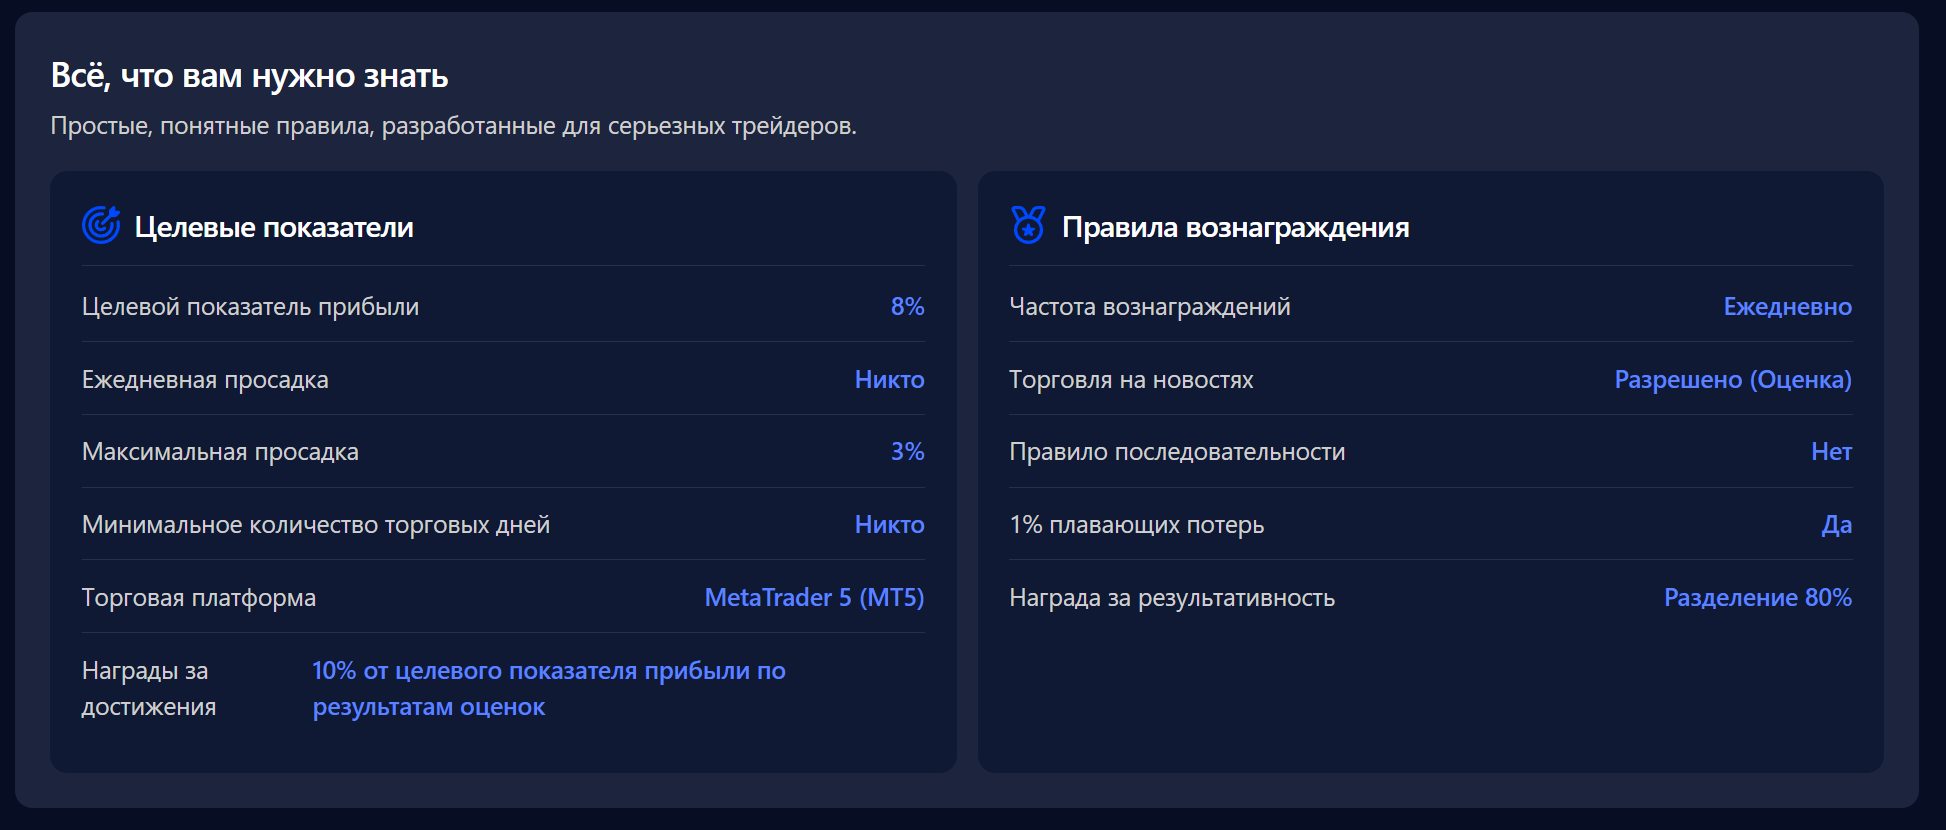Click Минимальное количество торговых дней label
This screenshot has height=830, width=1946.
tap(316, 525)
